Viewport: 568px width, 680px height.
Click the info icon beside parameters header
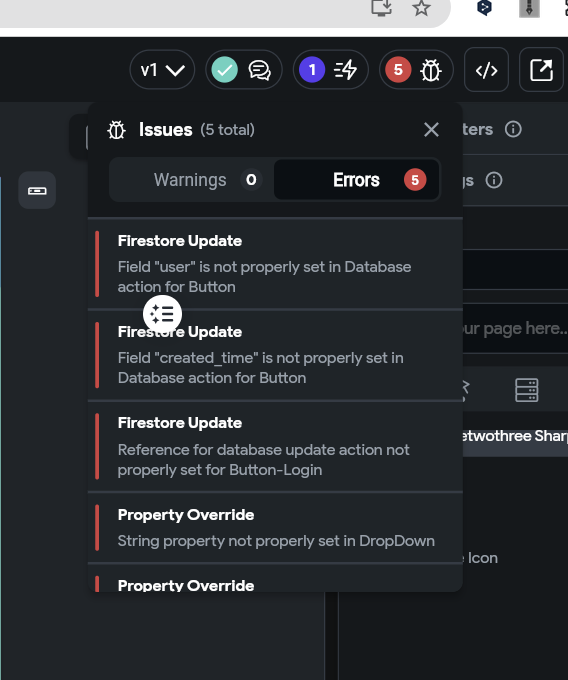pos(513,129)
